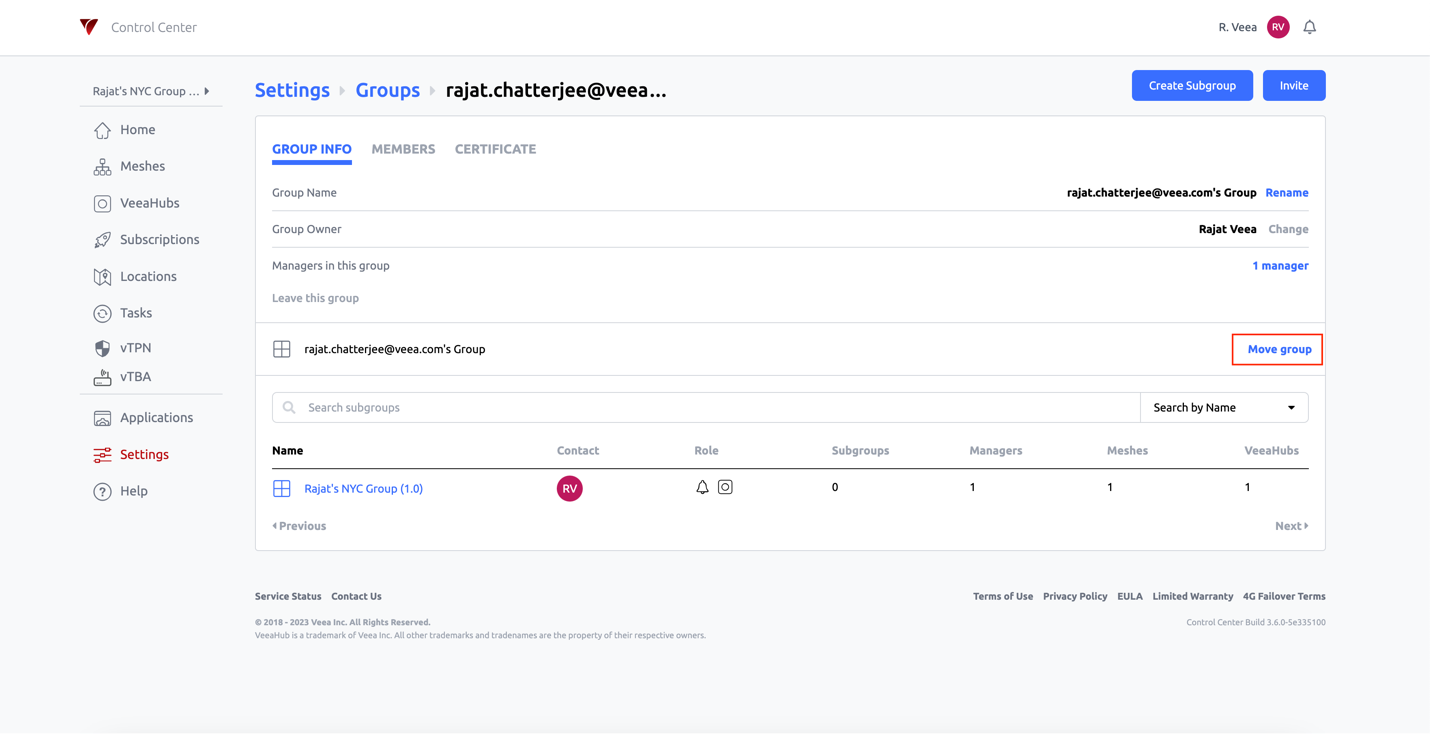Open 4G Failover Terms footer link
This screenshot has width=1430, height=736.
click(x=1284, y=596)
